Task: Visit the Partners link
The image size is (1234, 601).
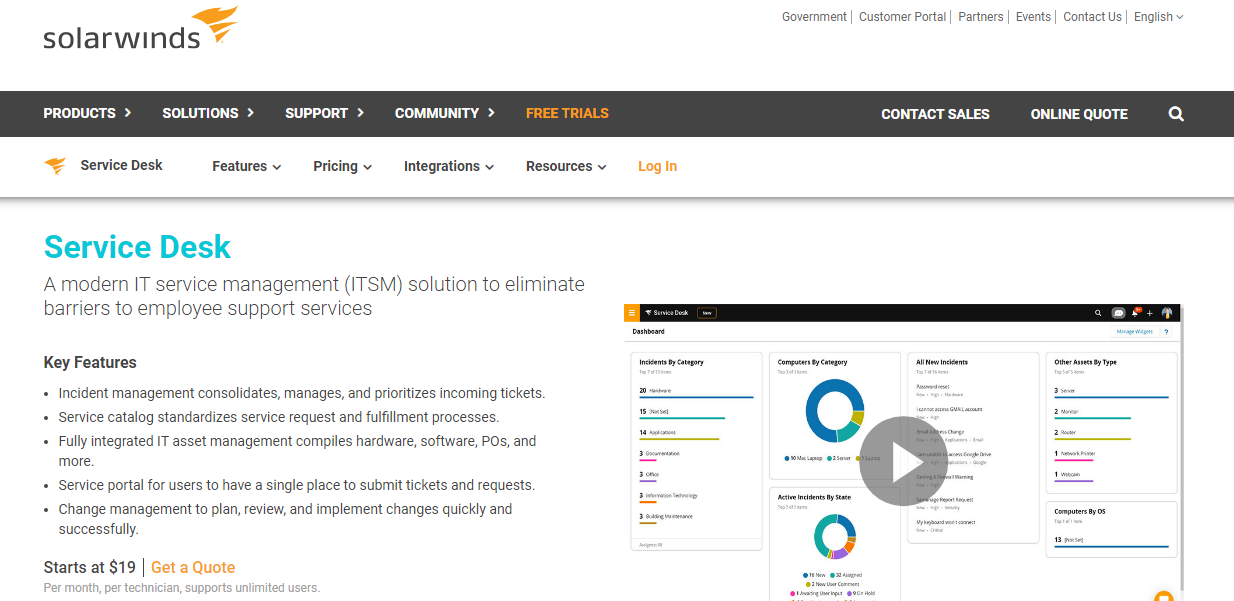Action: pyautogui.click(x=981, y=17)
